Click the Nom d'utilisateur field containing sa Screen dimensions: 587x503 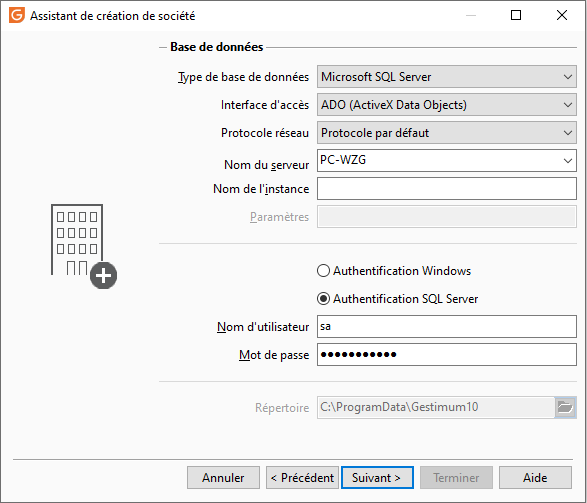447,326
